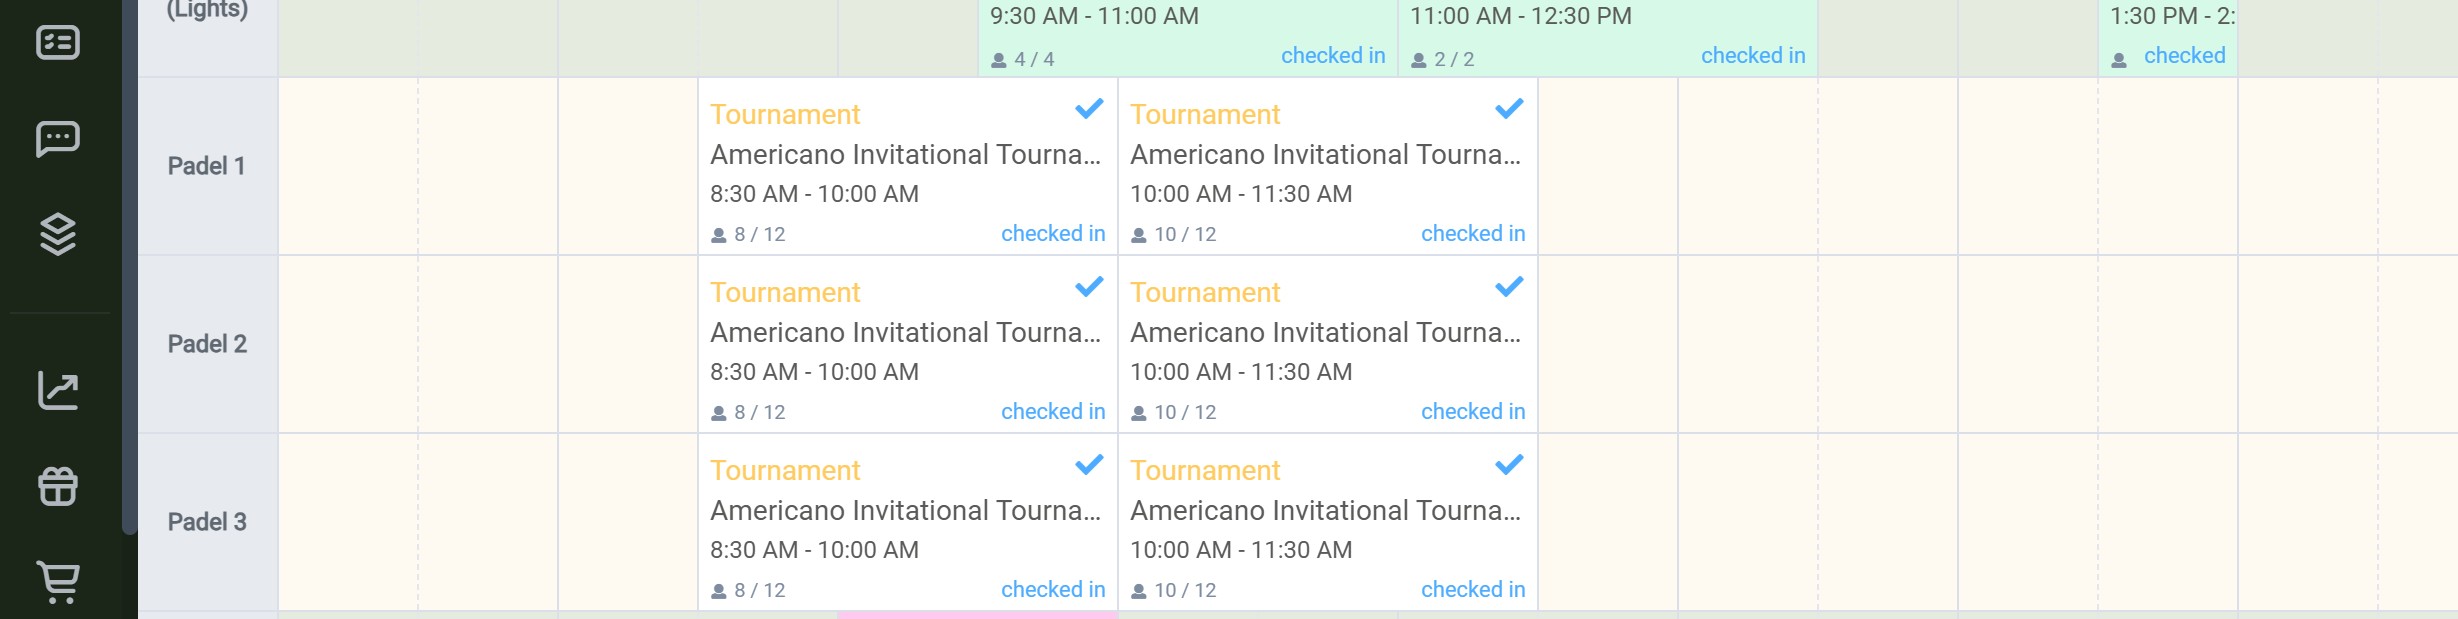Open the Padel 2 8:30 AM Americano Invitational tournament

tap(904, 333)
